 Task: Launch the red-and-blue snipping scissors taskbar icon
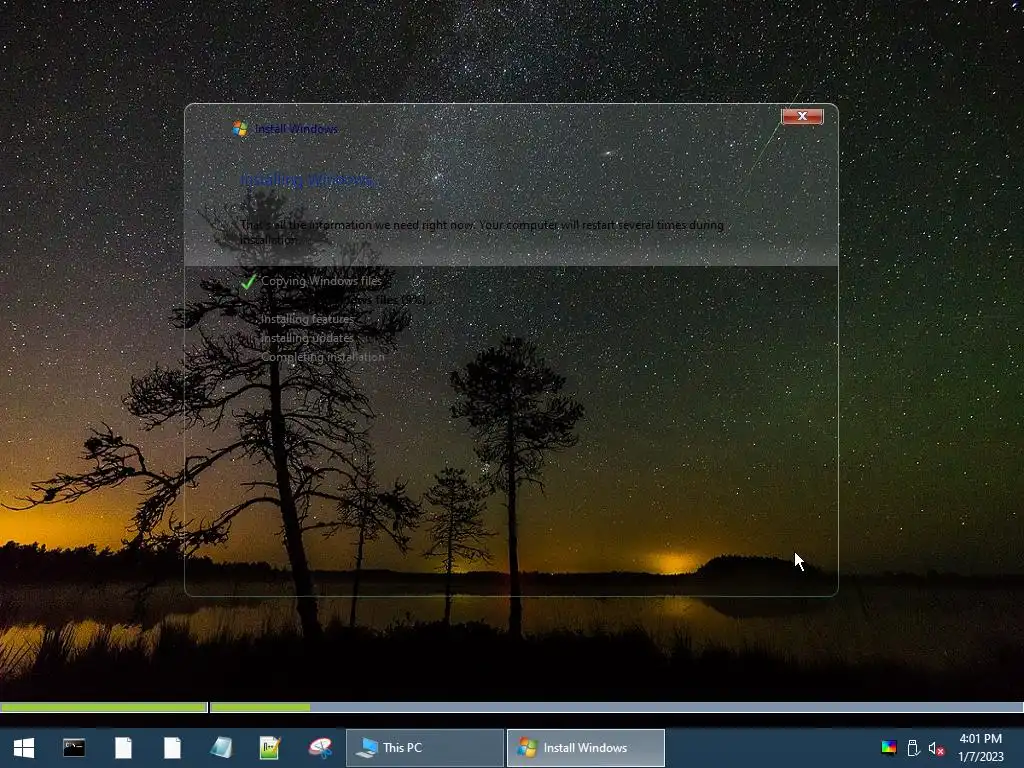pyautogui.click(x=320, y=748)
